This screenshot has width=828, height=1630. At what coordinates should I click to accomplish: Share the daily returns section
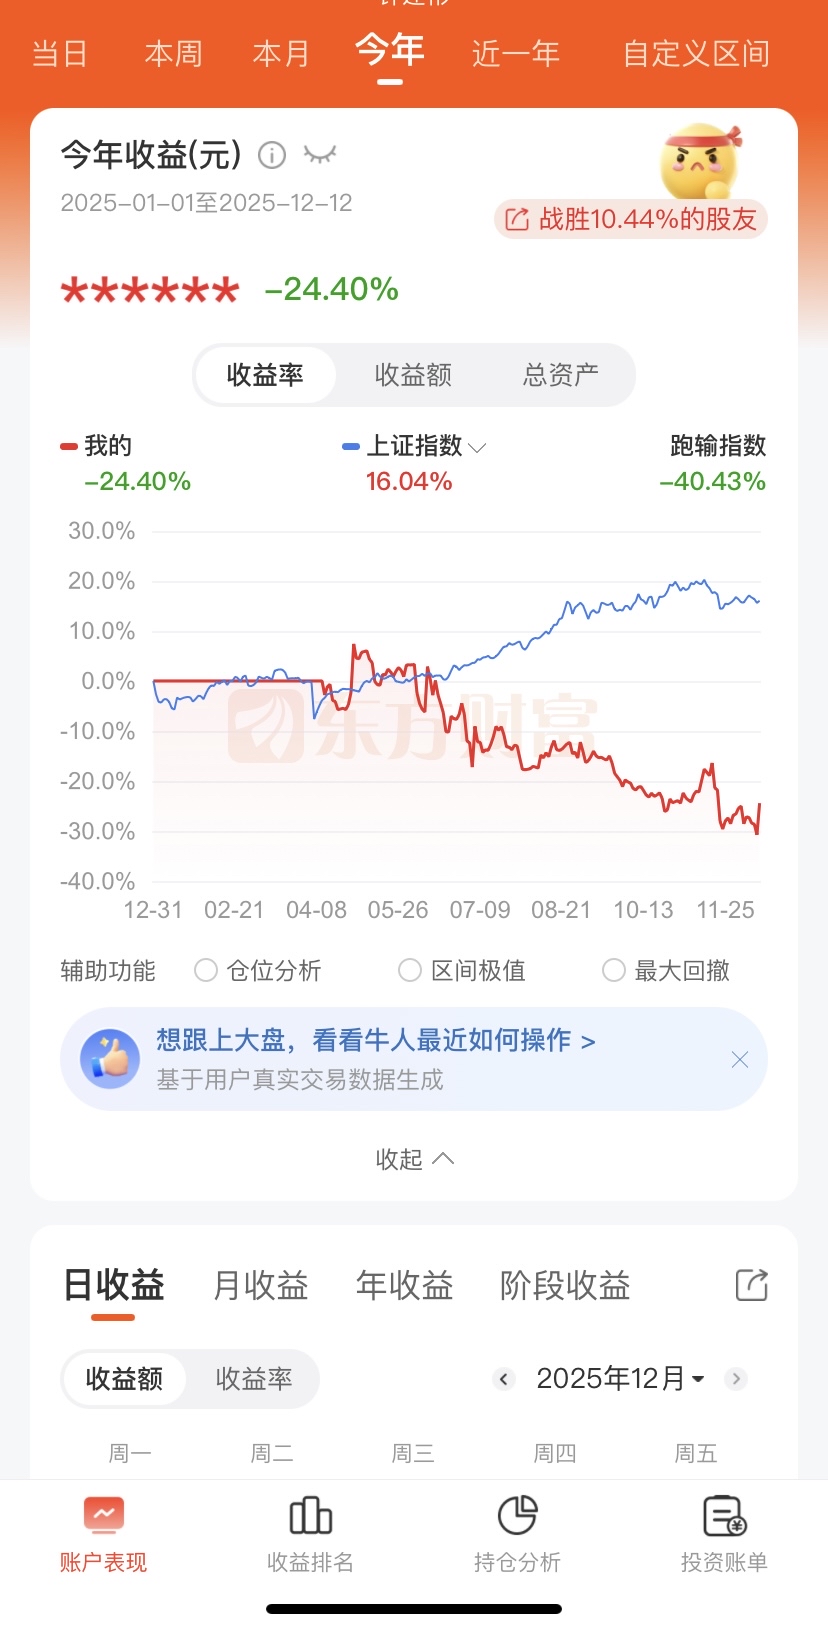tap(751, 1285)
